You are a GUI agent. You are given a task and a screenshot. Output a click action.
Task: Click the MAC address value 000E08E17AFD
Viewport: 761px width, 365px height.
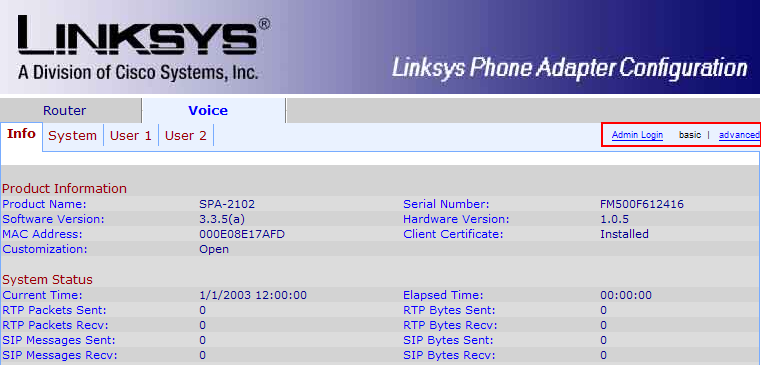point(242,234)
